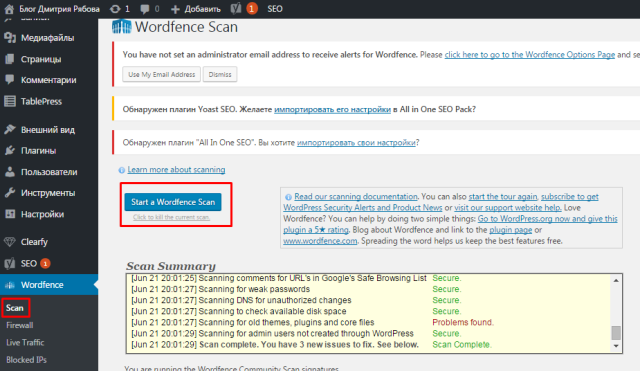Click the Плагины plugin icon in the sidebar
Screen dimensions: 640x371
pos(10,151)
